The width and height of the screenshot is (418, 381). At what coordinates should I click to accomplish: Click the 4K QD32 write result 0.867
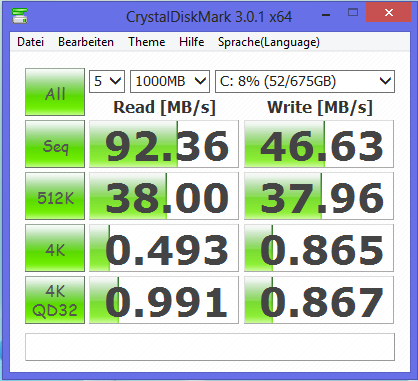coord(319,300)
